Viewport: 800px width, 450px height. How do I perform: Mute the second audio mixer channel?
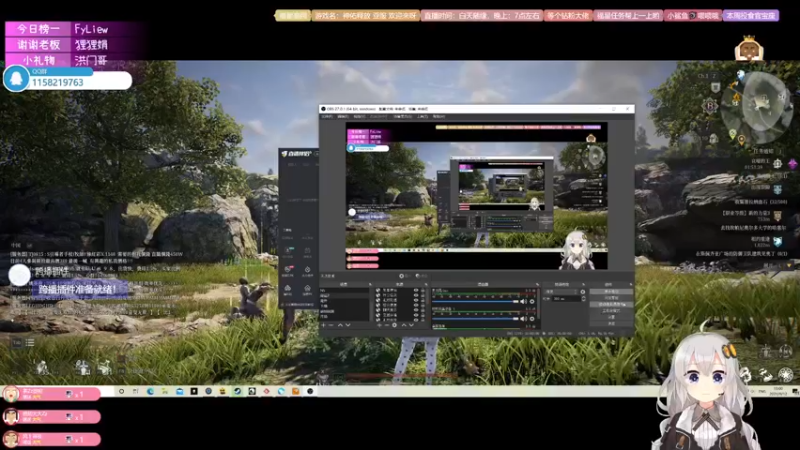(523, 319)
